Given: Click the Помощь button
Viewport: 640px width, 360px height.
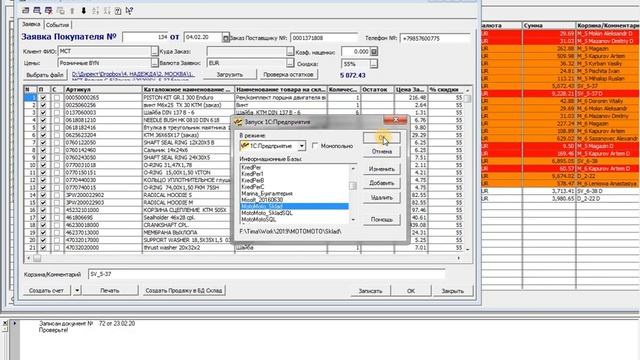Looking at the screenshot, I should coord(382,220).
